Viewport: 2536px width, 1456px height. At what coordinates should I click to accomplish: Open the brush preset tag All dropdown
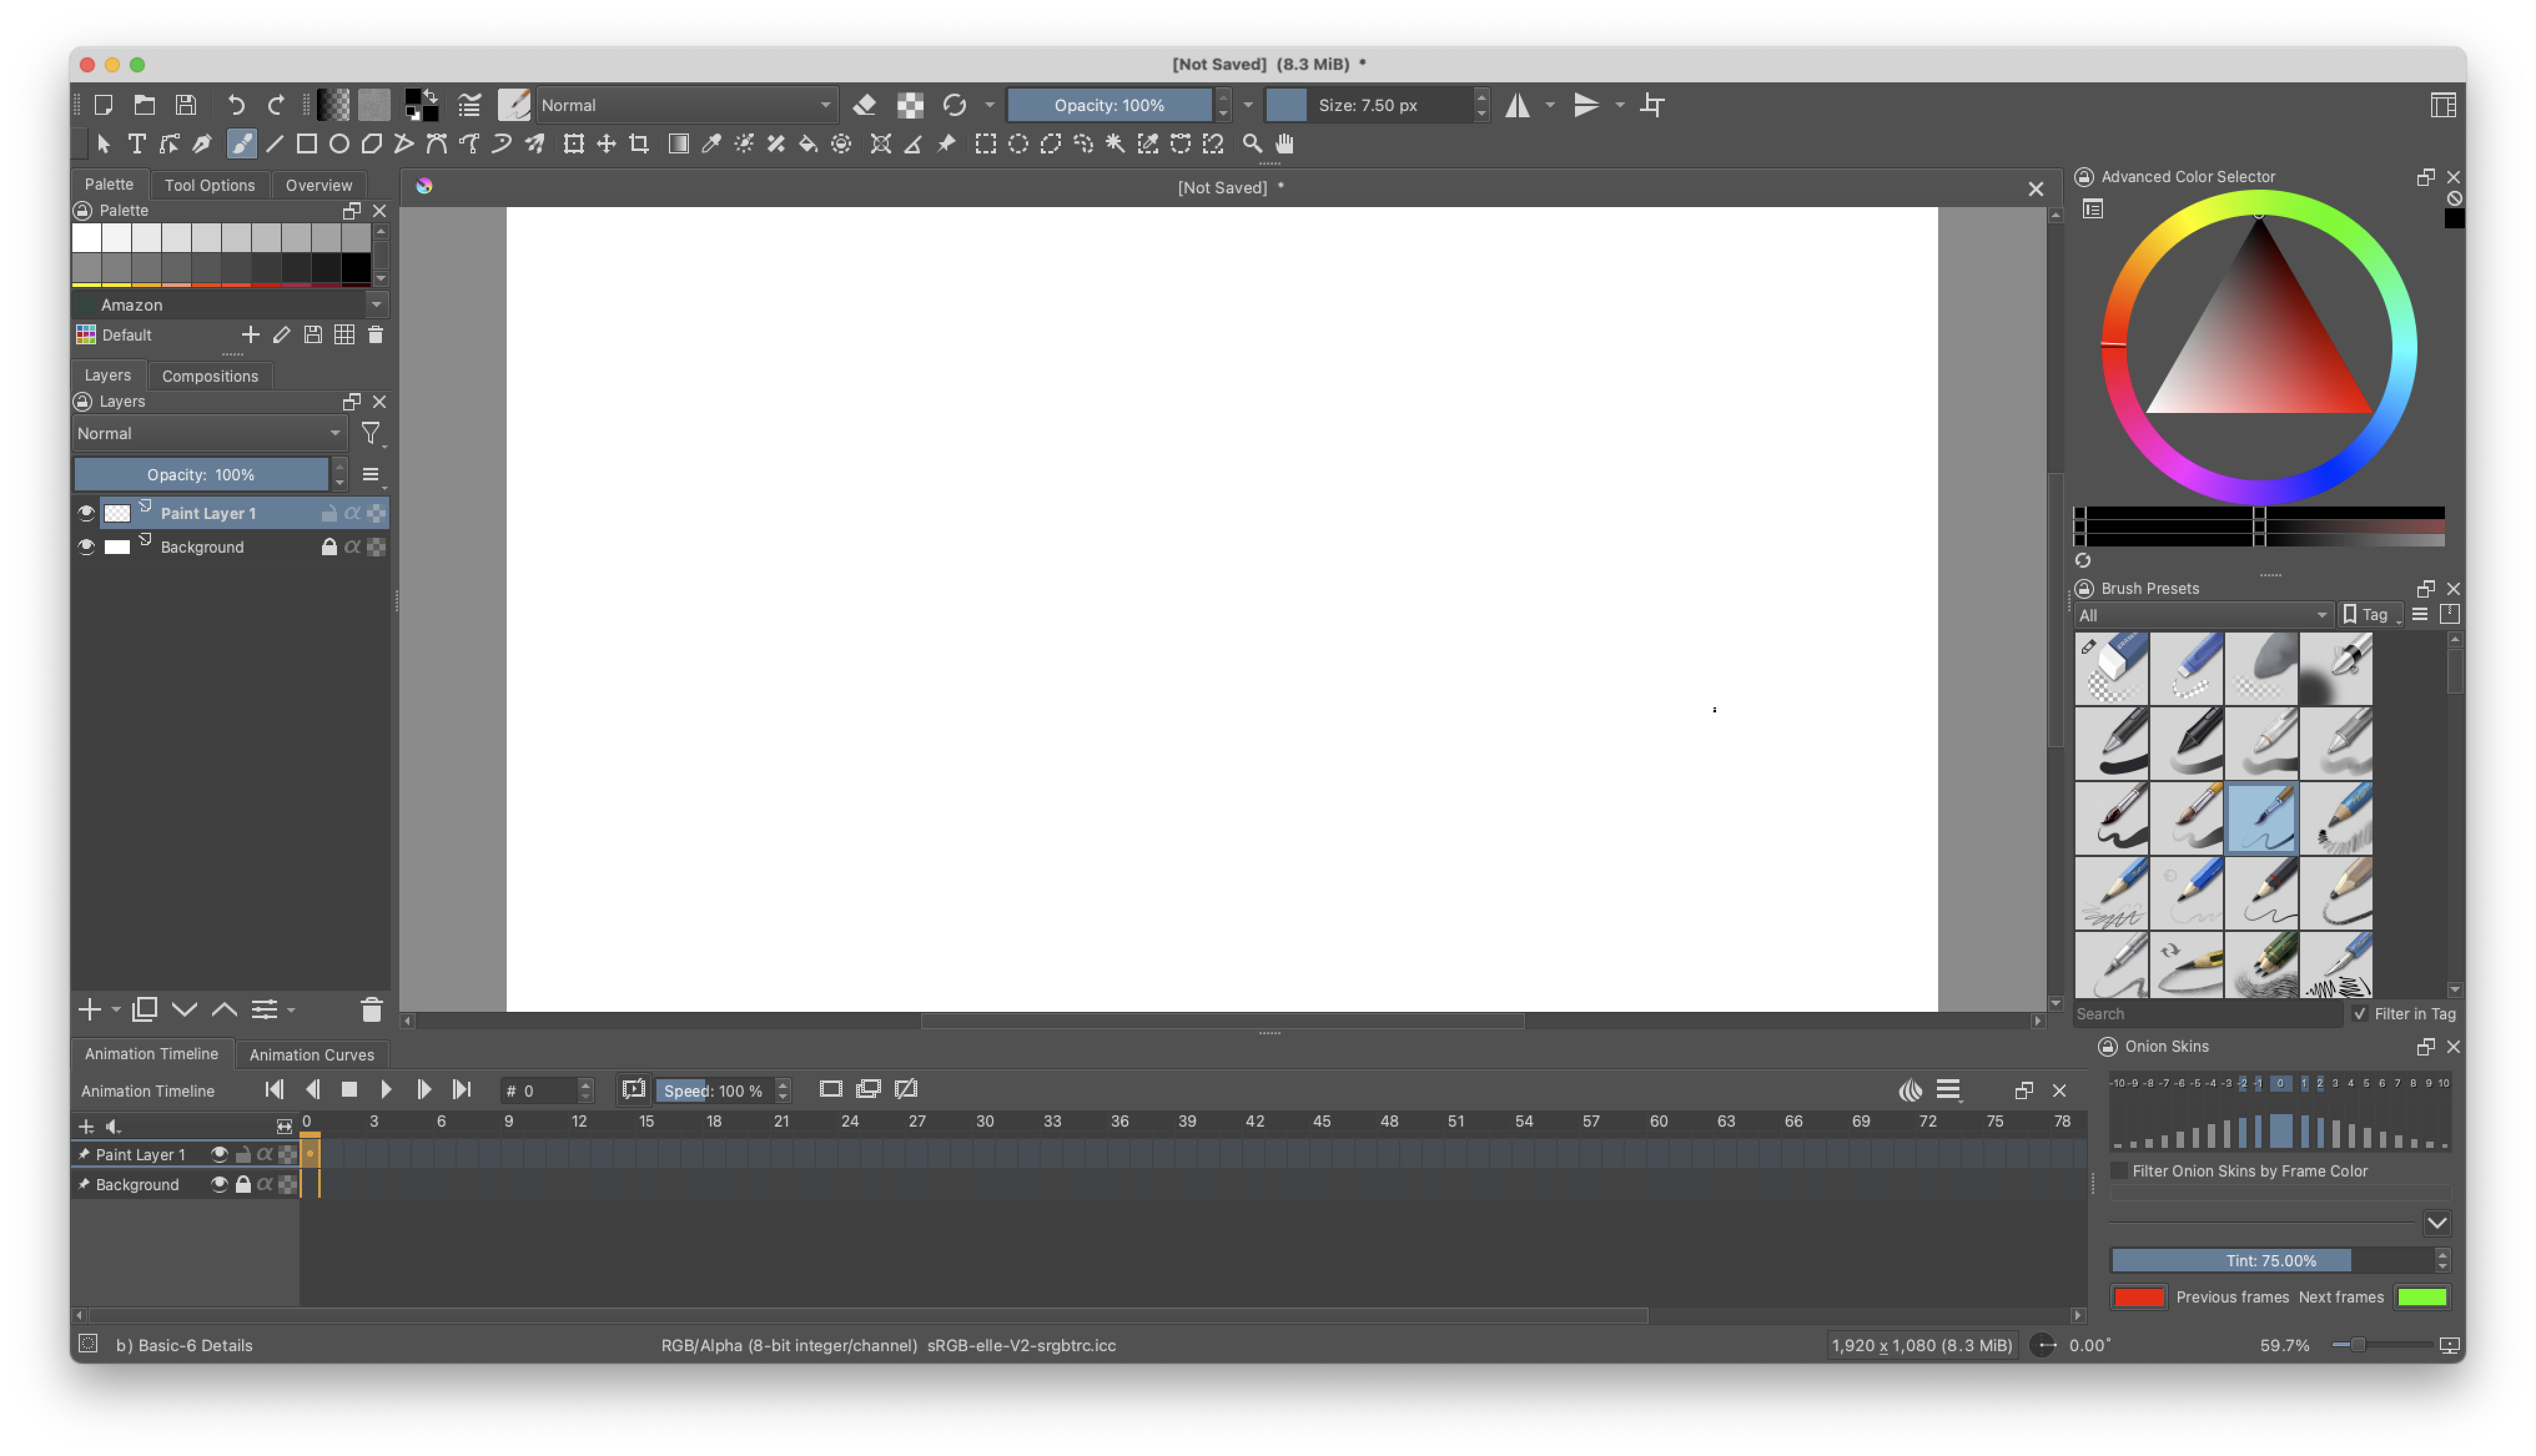coord(2203,615)
